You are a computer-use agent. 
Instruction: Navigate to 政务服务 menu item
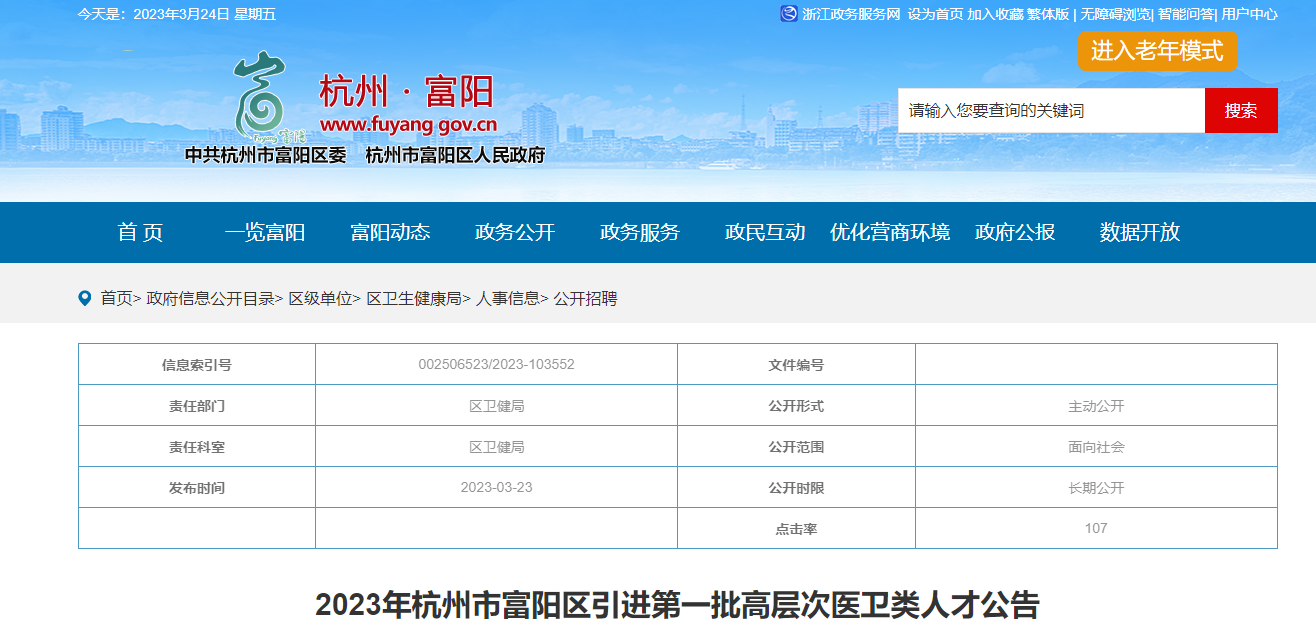coord(640,233)
